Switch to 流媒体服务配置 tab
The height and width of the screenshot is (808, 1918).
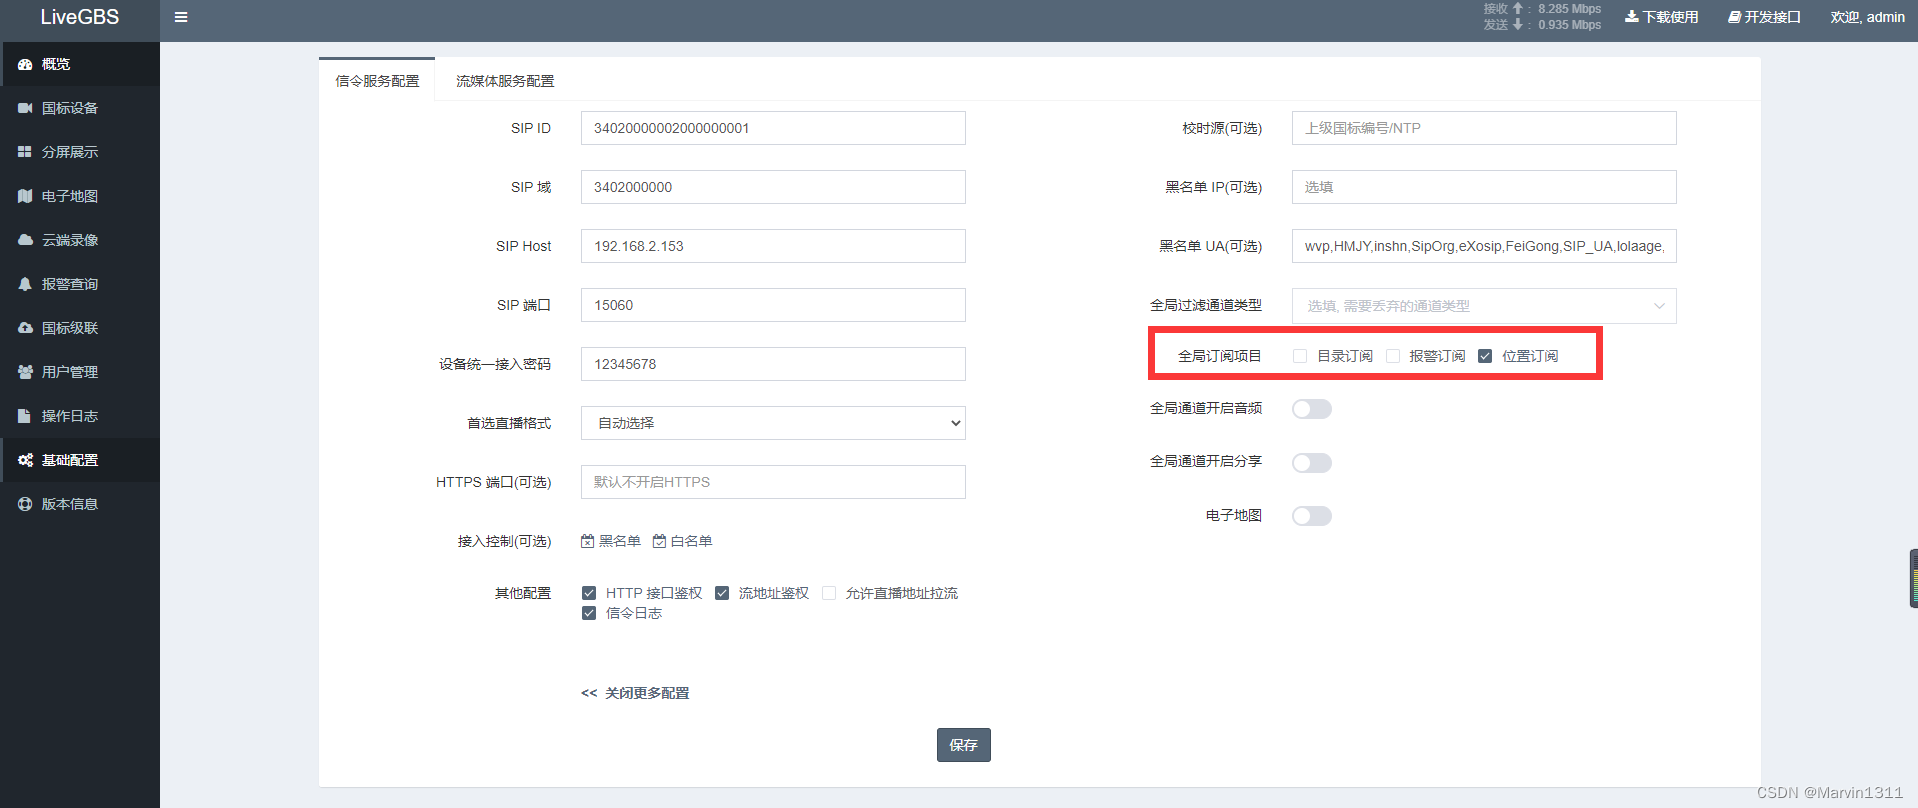[505, 81]
